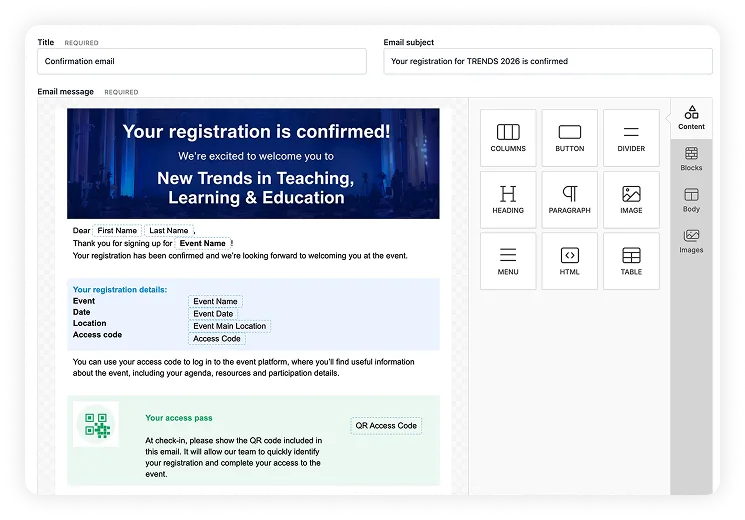Click the 'Date' label in details
Screen dimensions: 745x520
coord(81,312)
